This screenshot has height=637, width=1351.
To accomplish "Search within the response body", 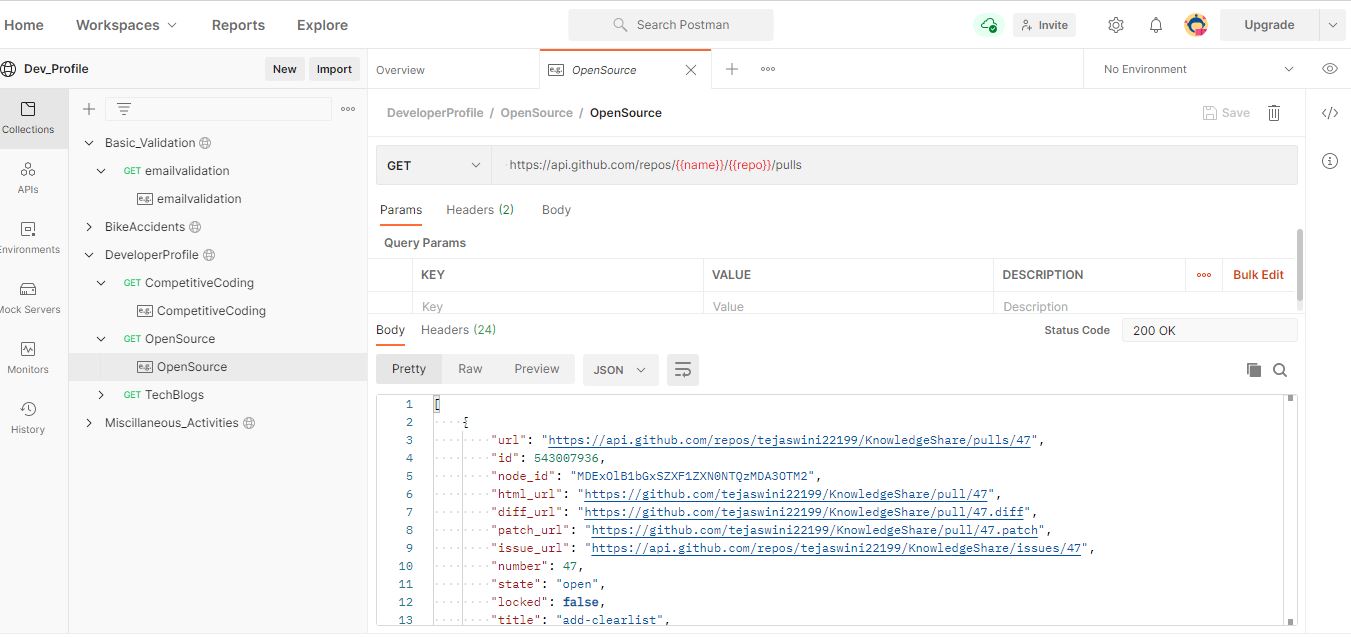I will 1280,370.
